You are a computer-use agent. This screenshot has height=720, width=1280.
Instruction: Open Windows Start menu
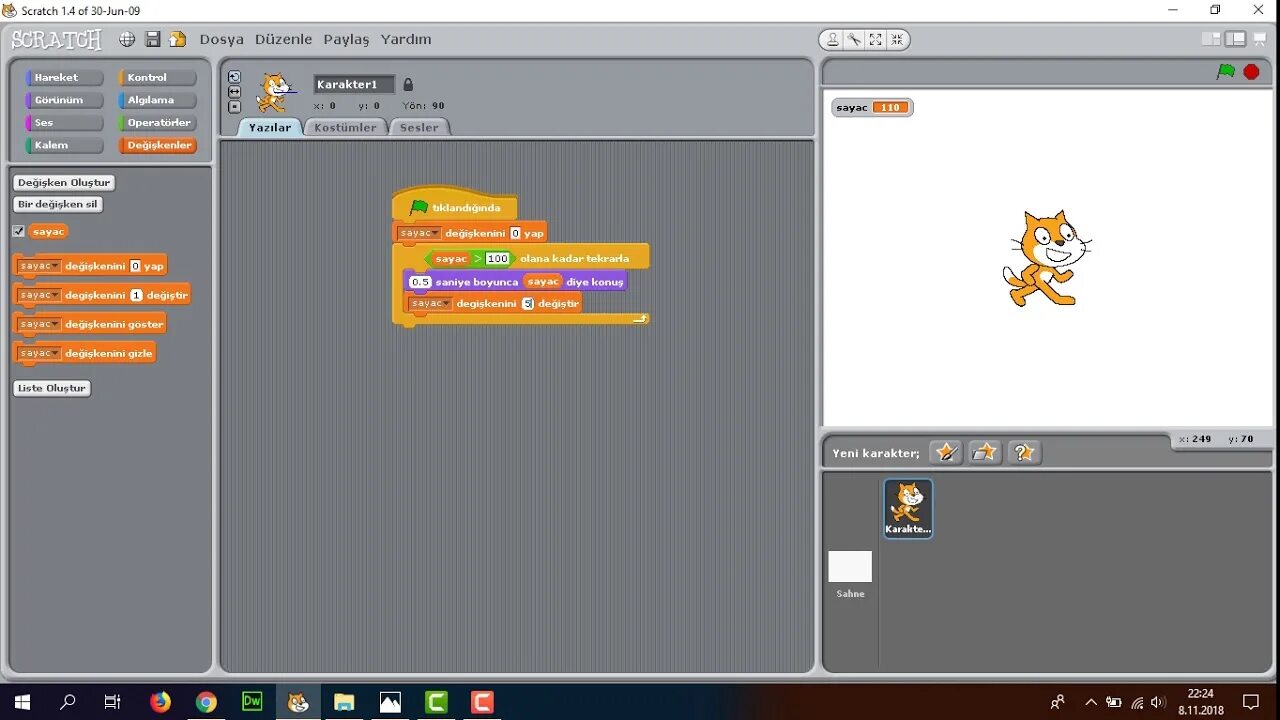tap(22, 702)
